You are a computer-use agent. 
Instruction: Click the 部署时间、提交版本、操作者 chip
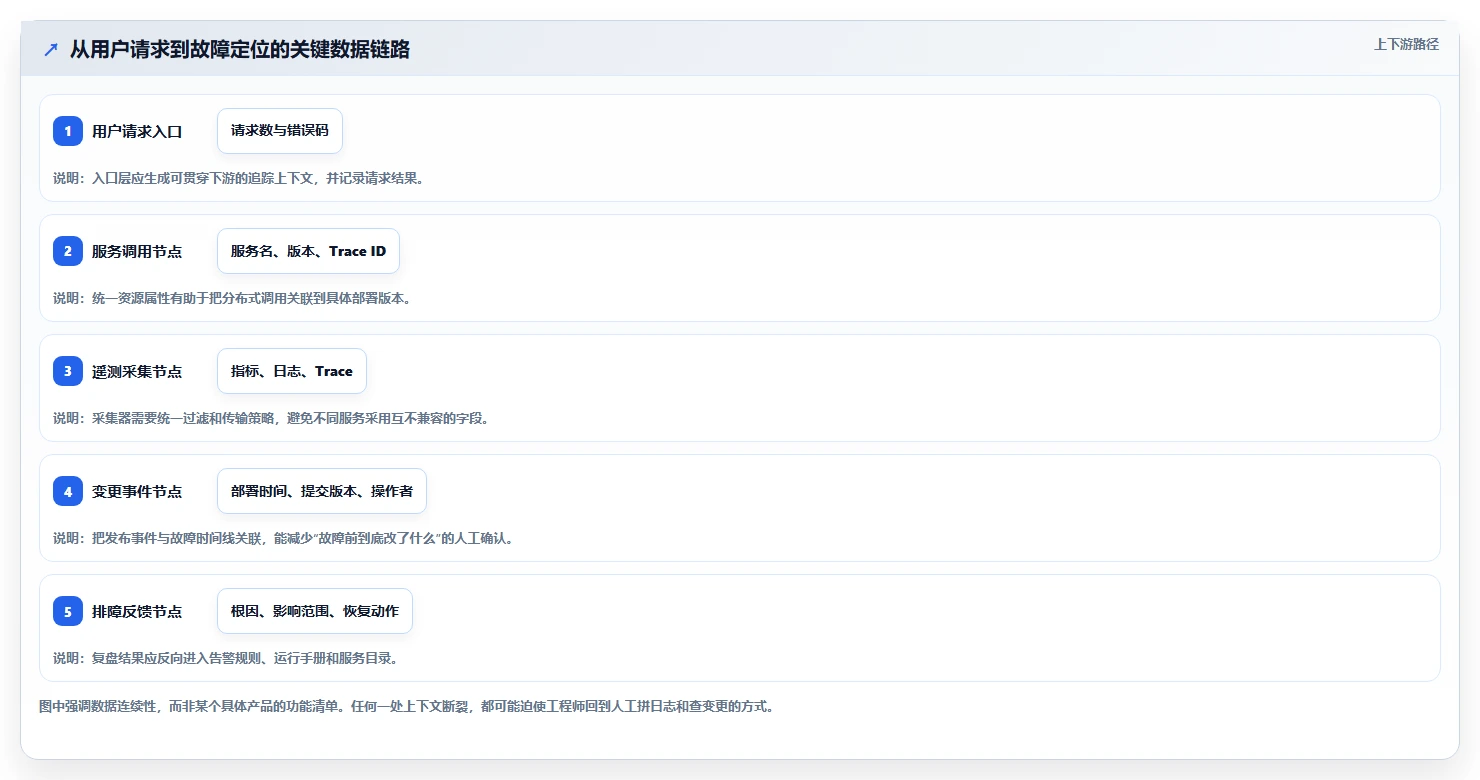(322, 491)
